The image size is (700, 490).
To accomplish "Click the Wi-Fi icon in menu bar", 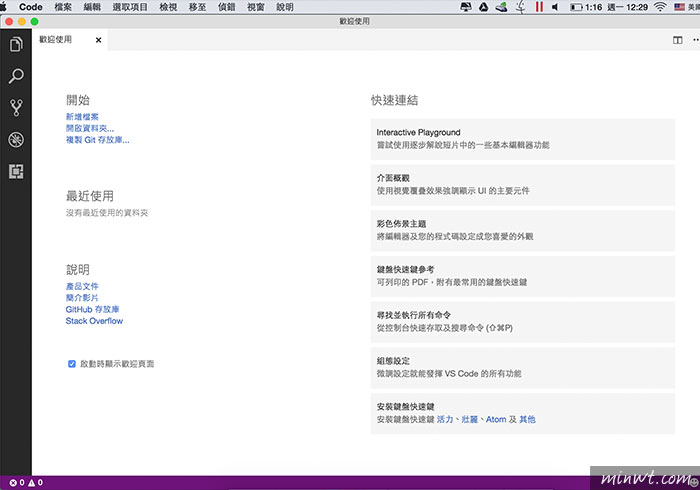I will click(x=660, y=7).
